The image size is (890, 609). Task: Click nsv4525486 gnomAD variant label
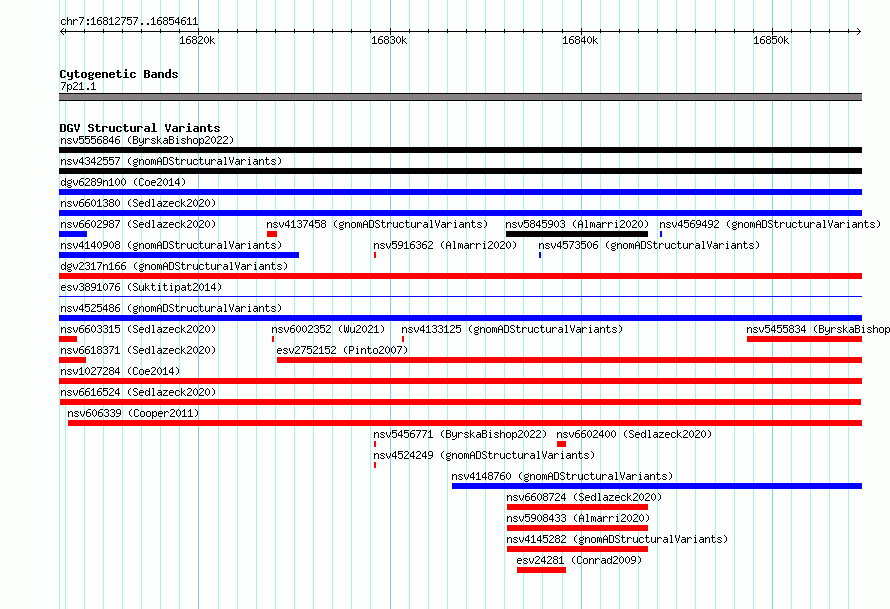click(171, 308)
